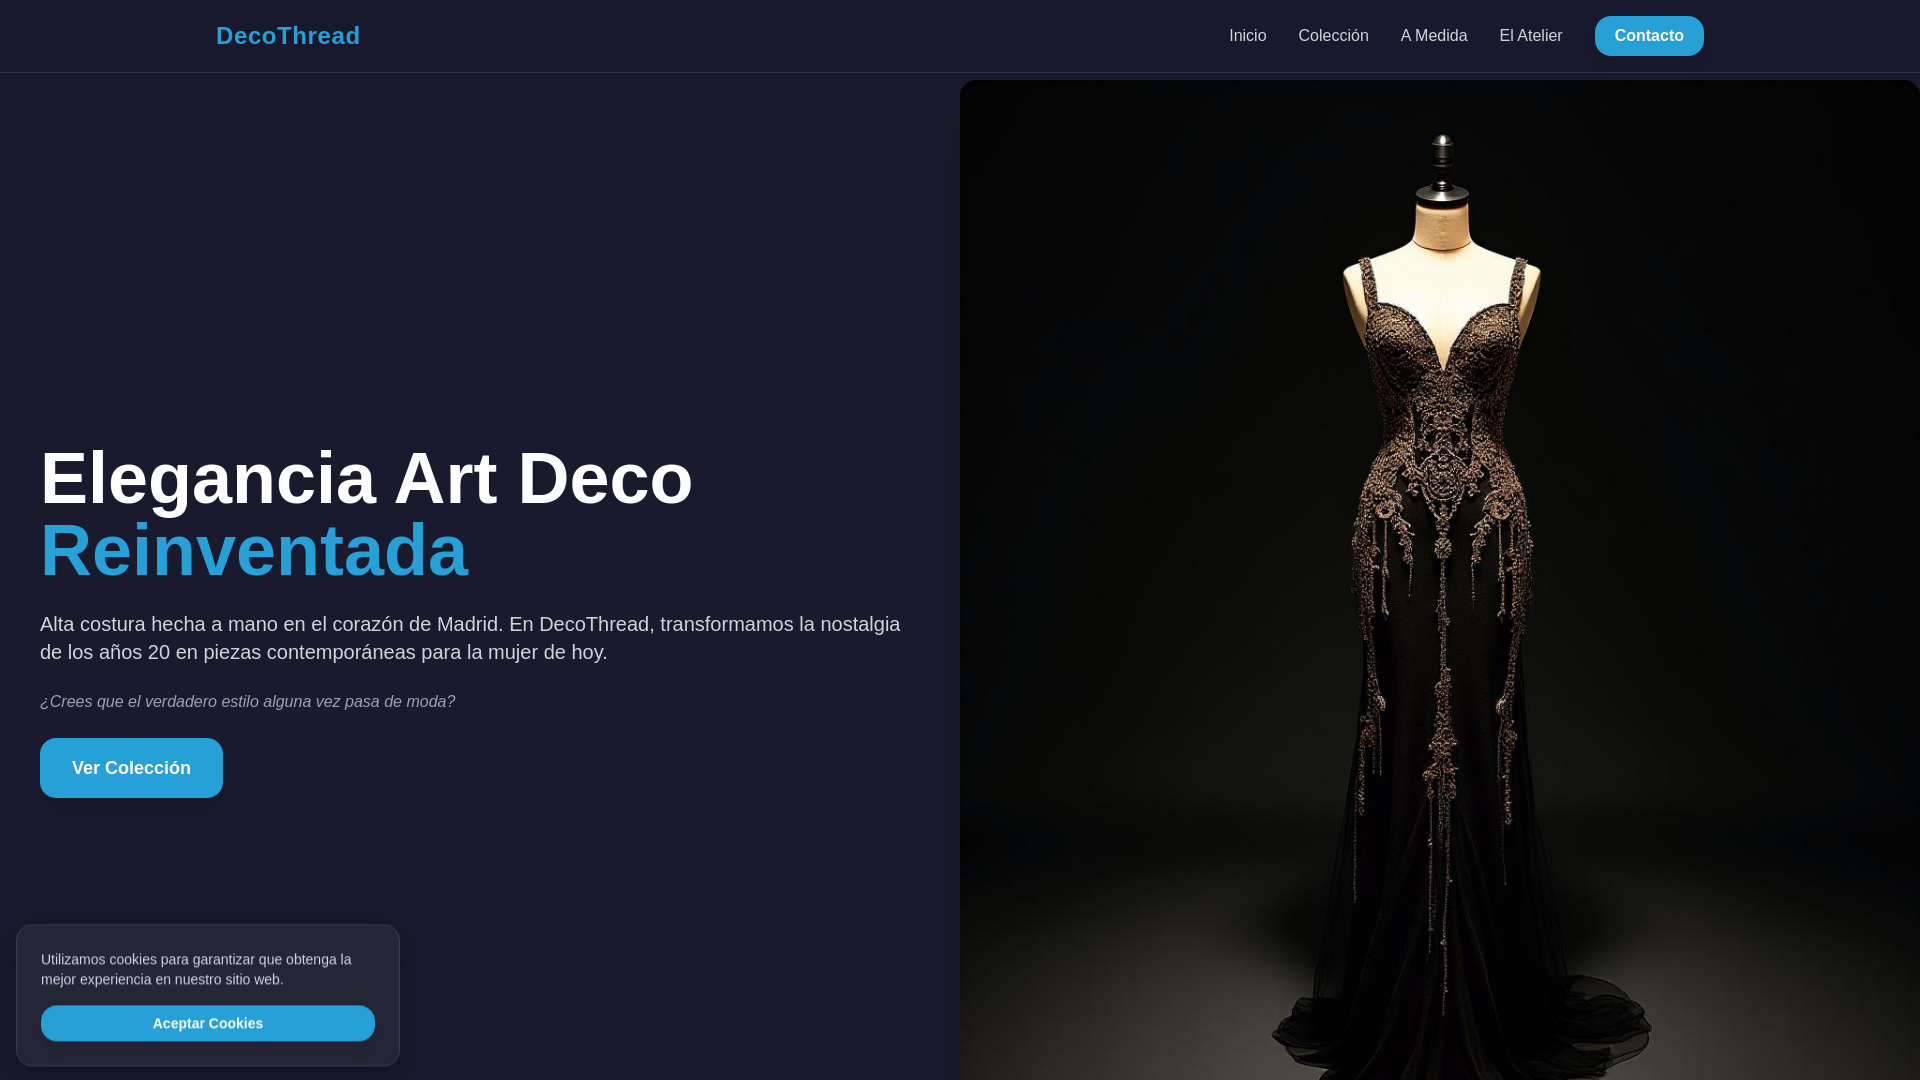This screenshot has height=1080, width=1920.
Task: Go to the Inicio nav link
Action: [x=1247, y=36]
